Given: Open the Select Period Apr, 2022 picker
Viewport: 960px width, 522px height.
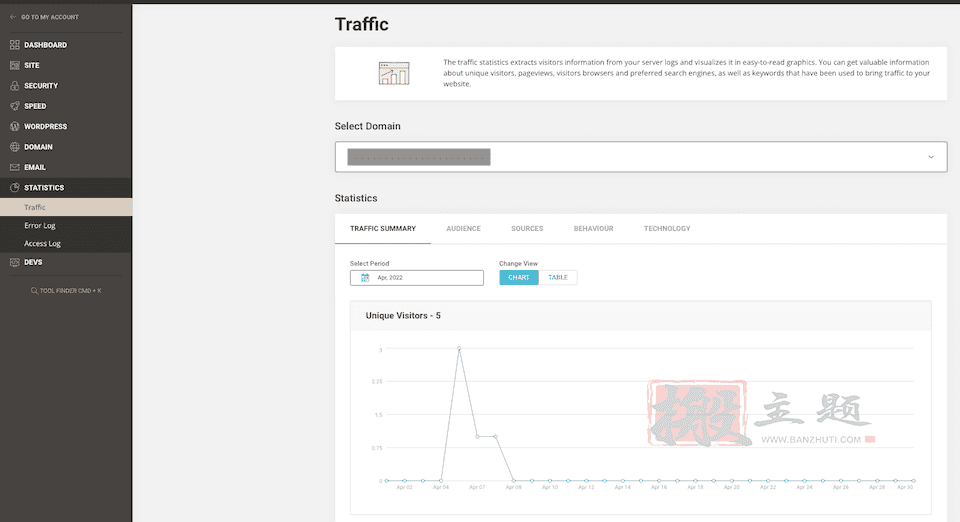Looking at the screenshot, I should (416, 277).
